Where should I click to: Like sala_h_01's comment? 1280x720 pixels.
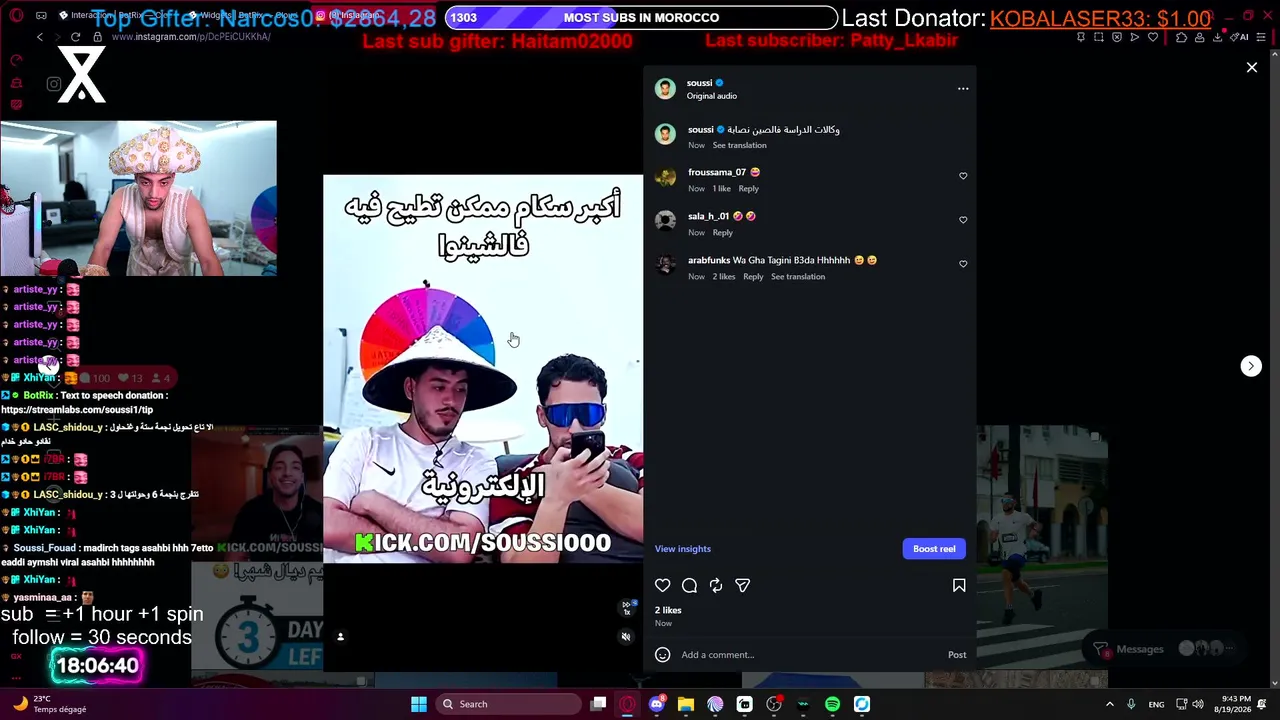(x=963, y=220)
